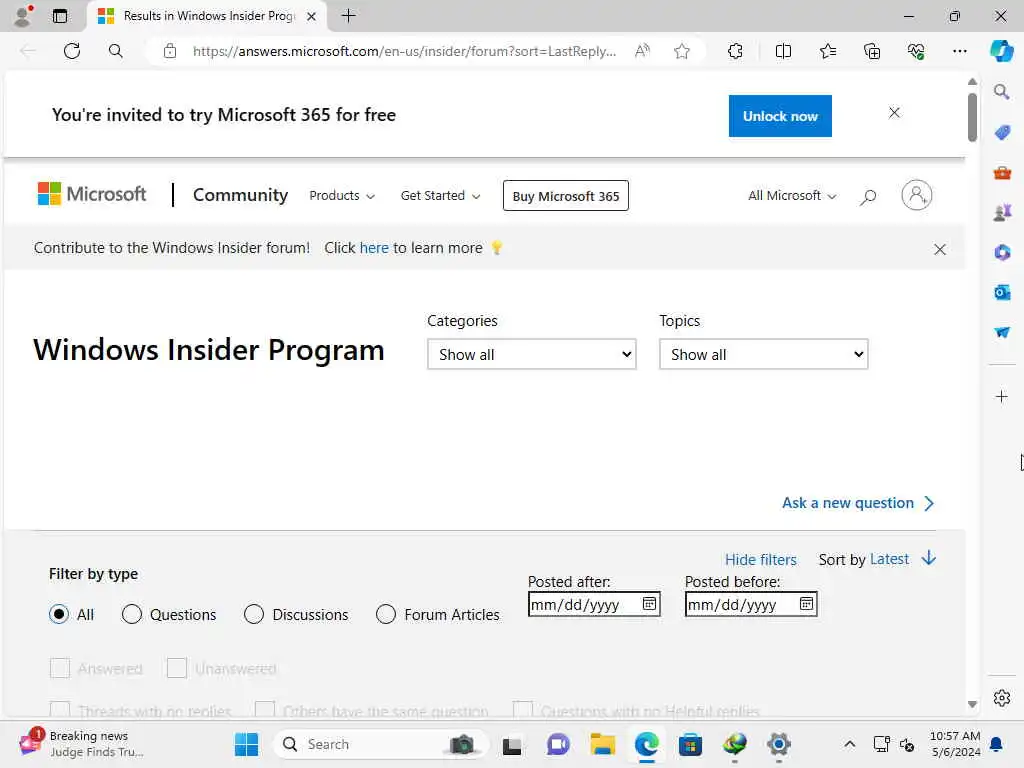Toggle the split screen icon
Image resolution: width=1024 pixels, height=768 pixels.
click(x=783, y=51)
